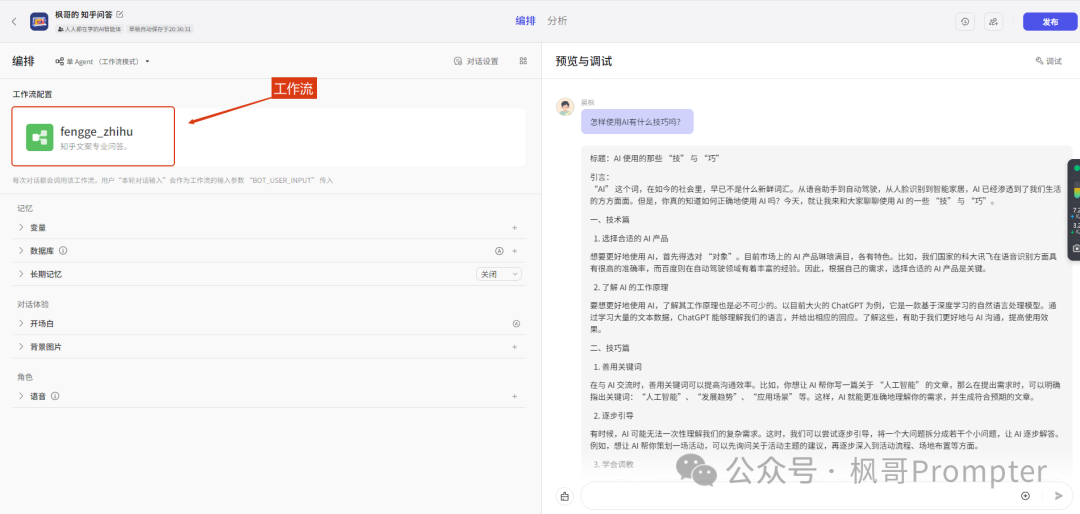
Task: Click the 发布 publish button
Action: pyautogui.click(x=1049, y=21)
